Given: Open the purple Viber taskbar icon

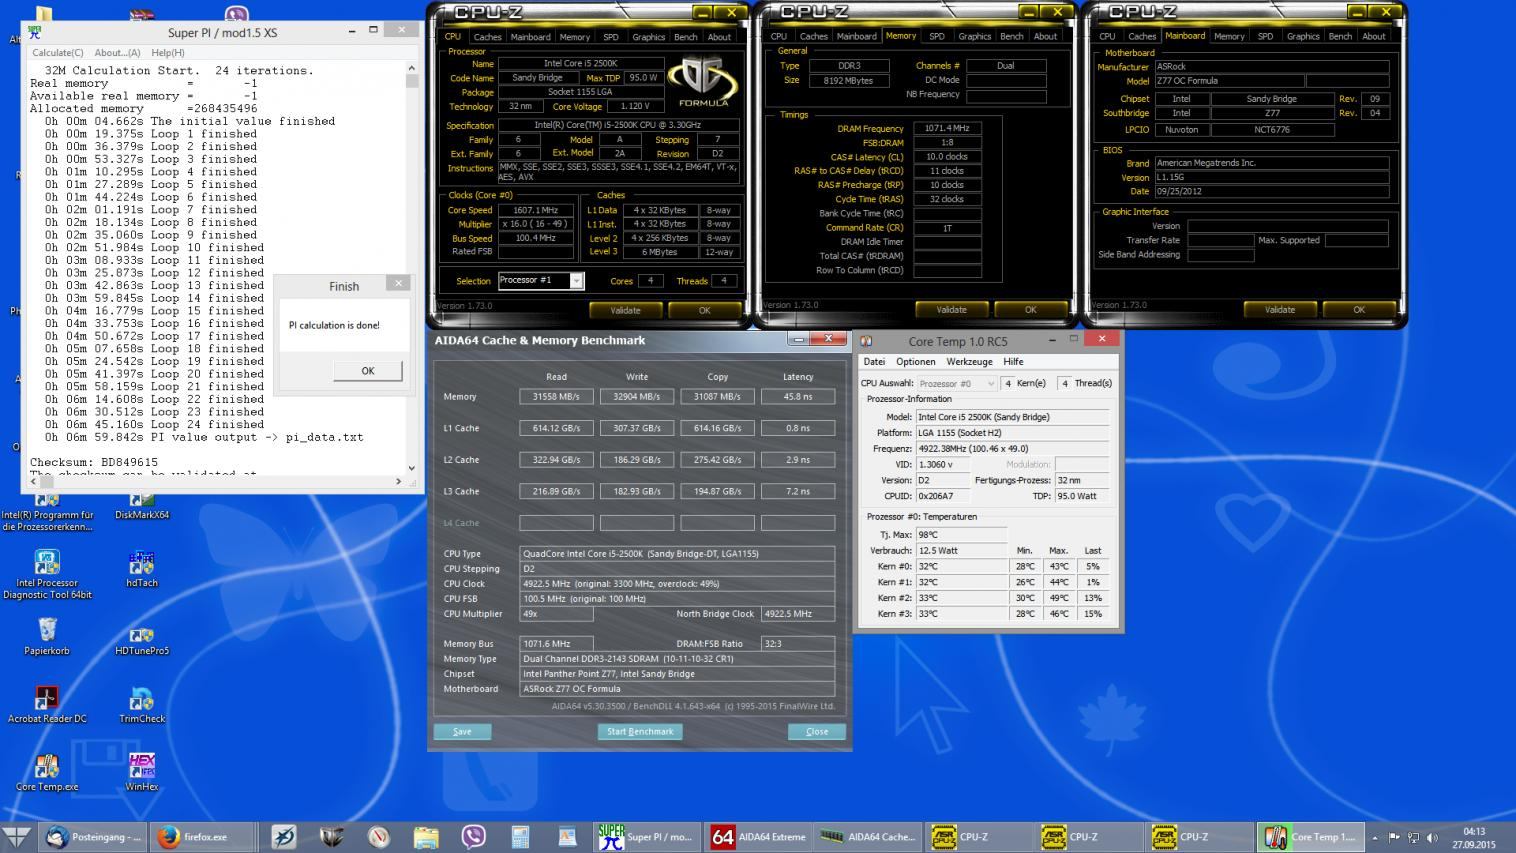Looking at the screenshot, I should [x=473, y=837].
